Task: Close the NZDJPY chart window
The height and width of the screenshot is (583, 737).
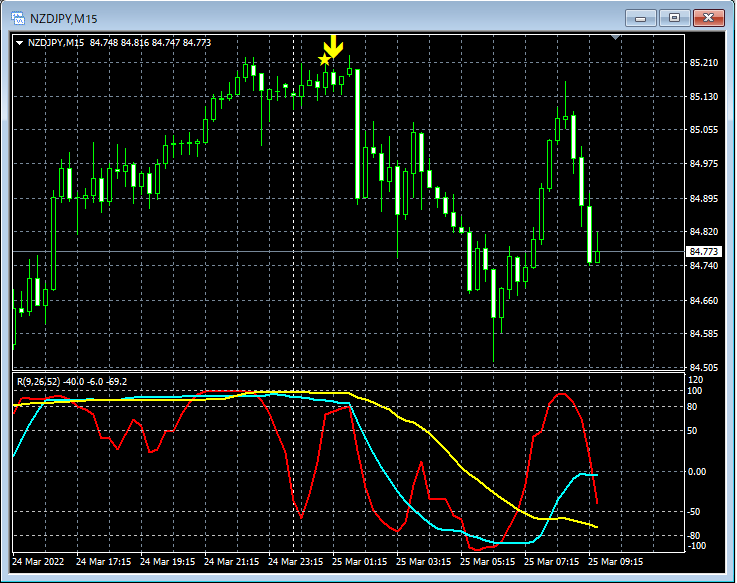Action: click(709, 18)
